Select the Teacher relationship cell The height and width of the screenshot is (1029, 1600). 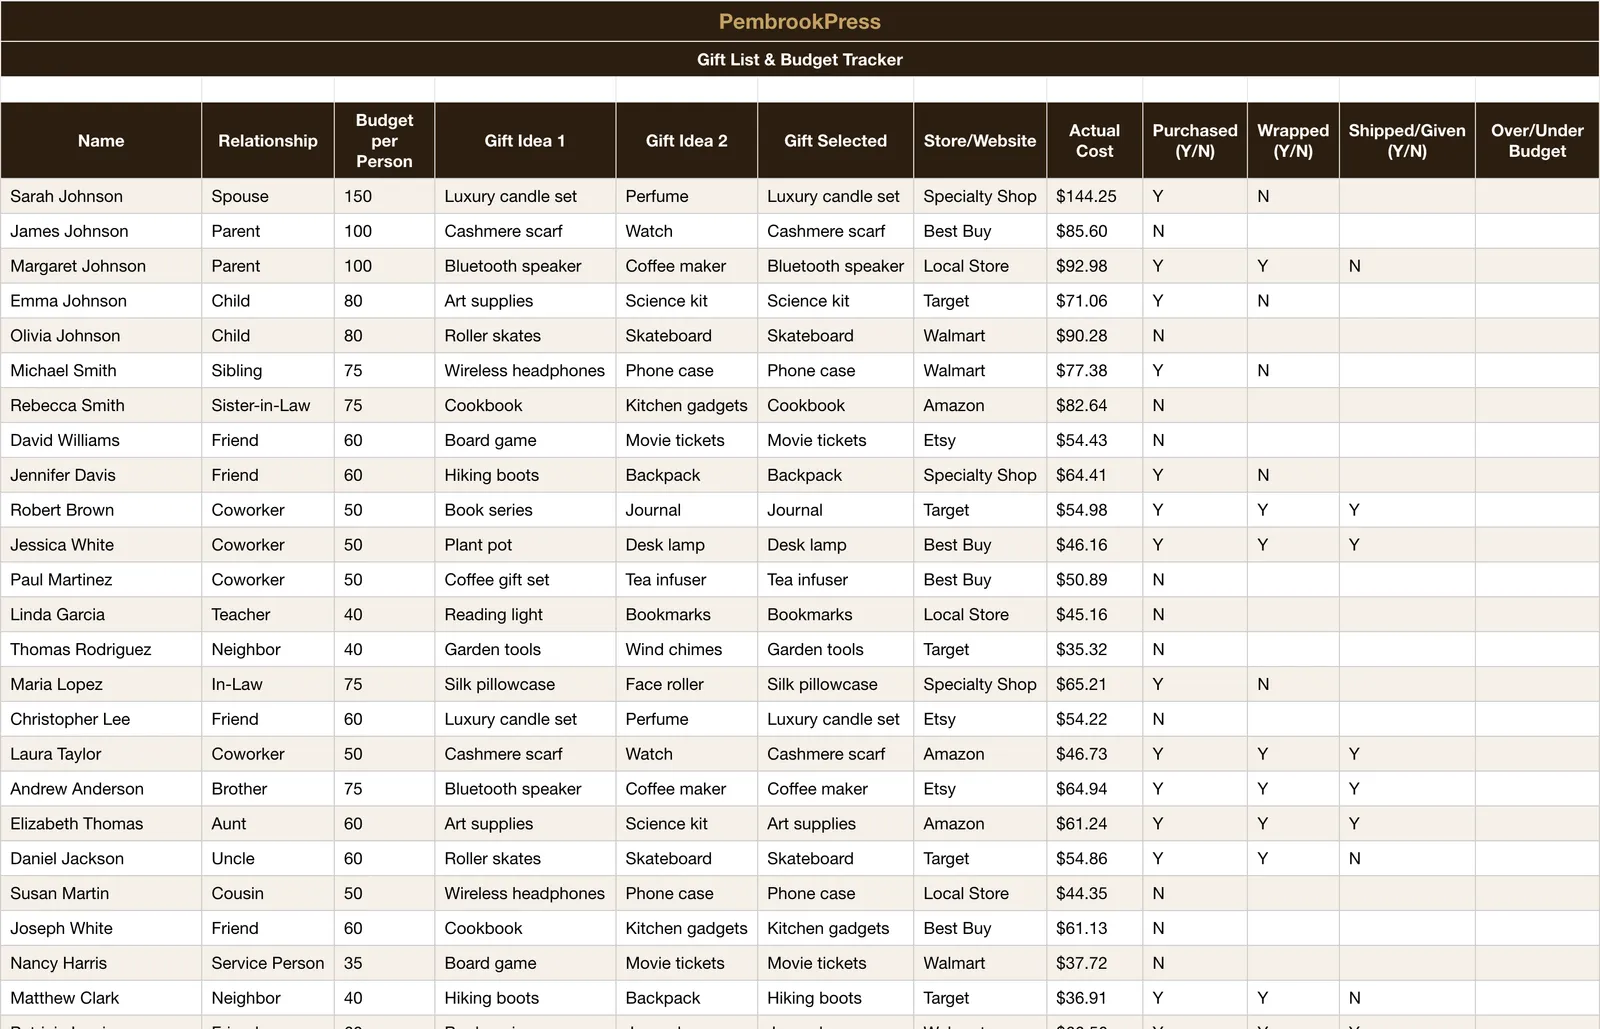268,614
